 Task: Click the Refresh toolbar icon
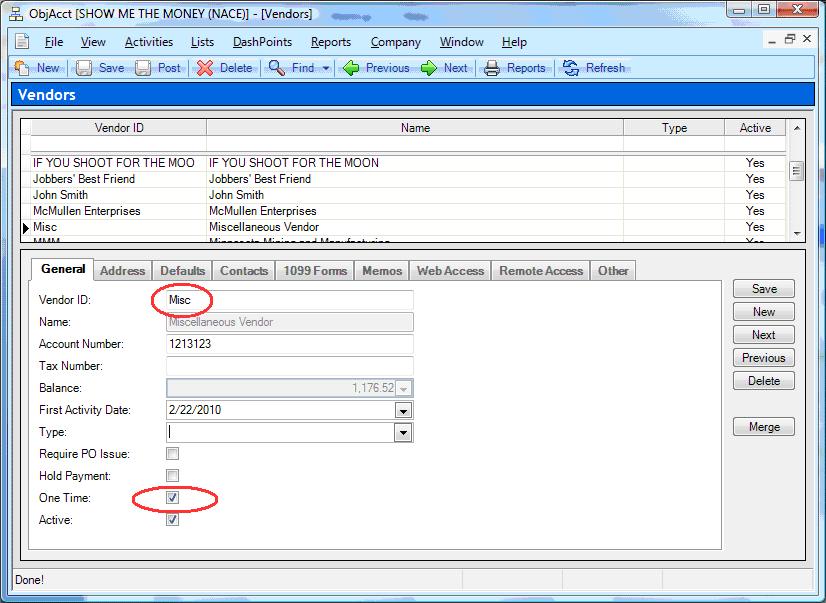pyautogui.click(x=571, y=68)
